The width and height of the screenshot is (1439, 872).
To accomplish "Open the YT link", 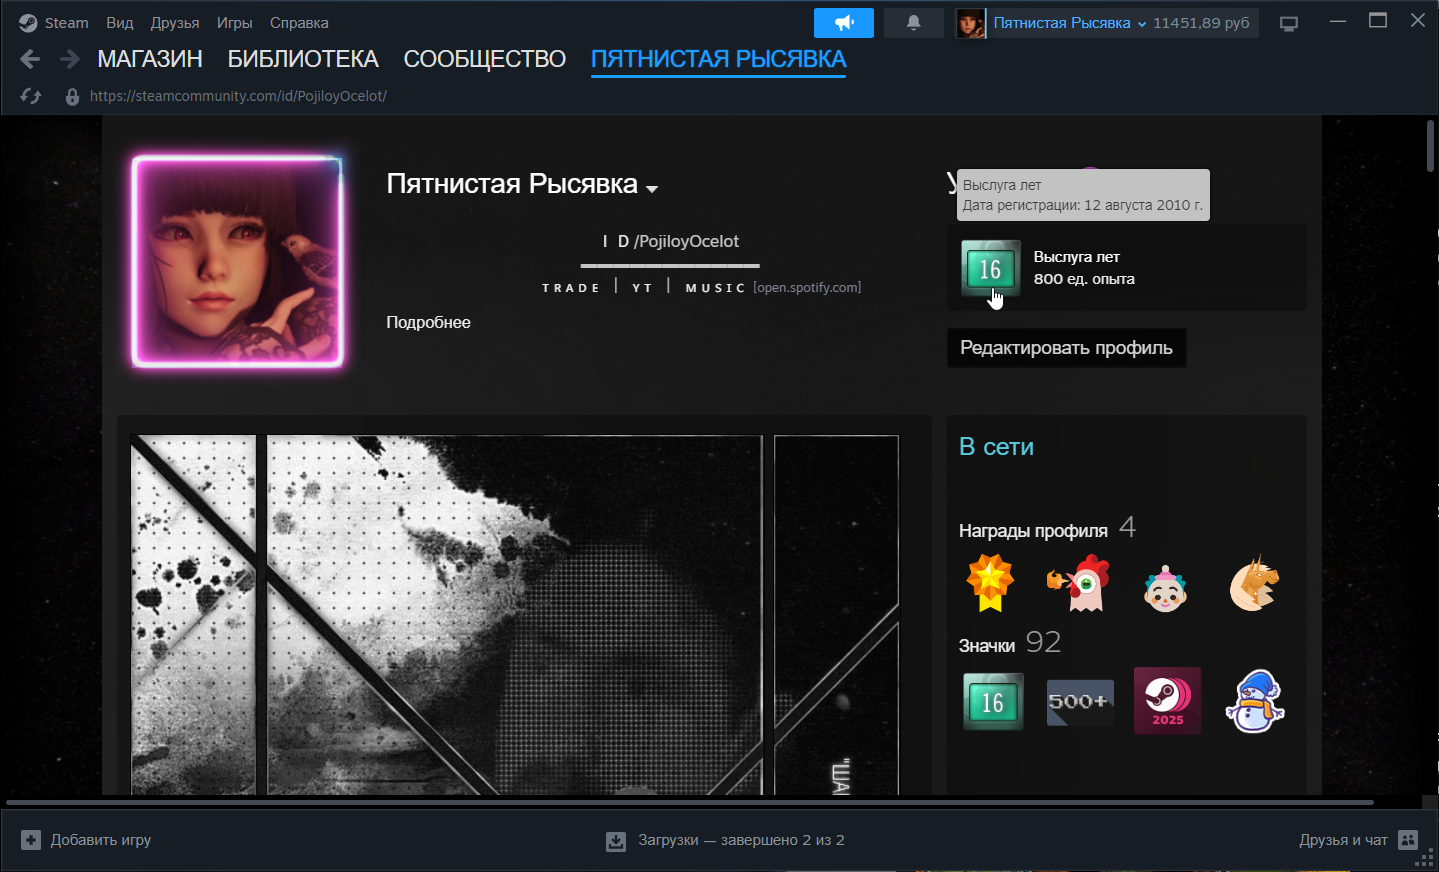I will tap(642, 288).
